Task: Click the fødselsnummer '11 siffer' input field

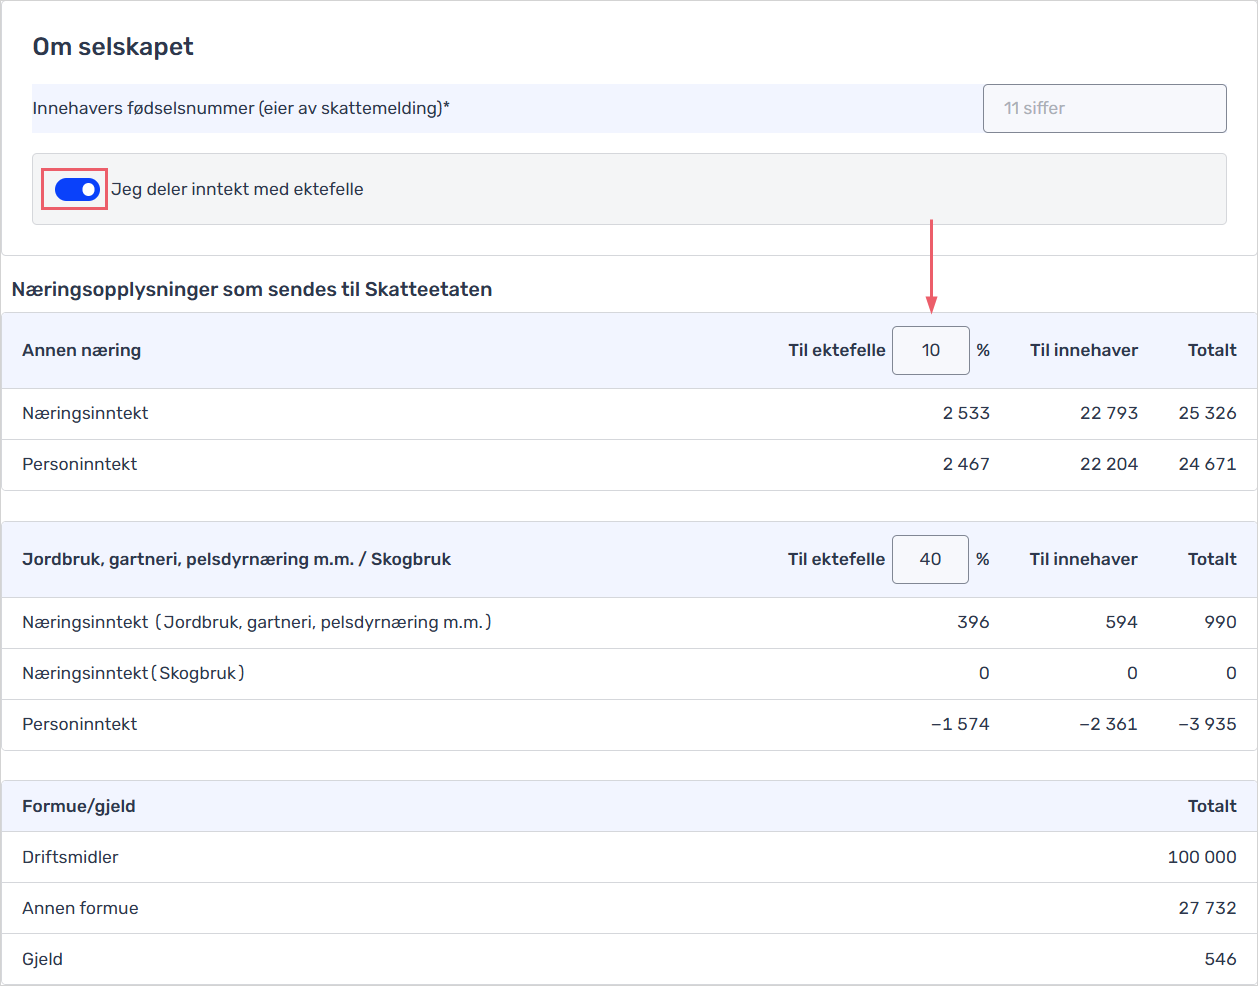Action: pyautogui.click(x=1104, y=108)
